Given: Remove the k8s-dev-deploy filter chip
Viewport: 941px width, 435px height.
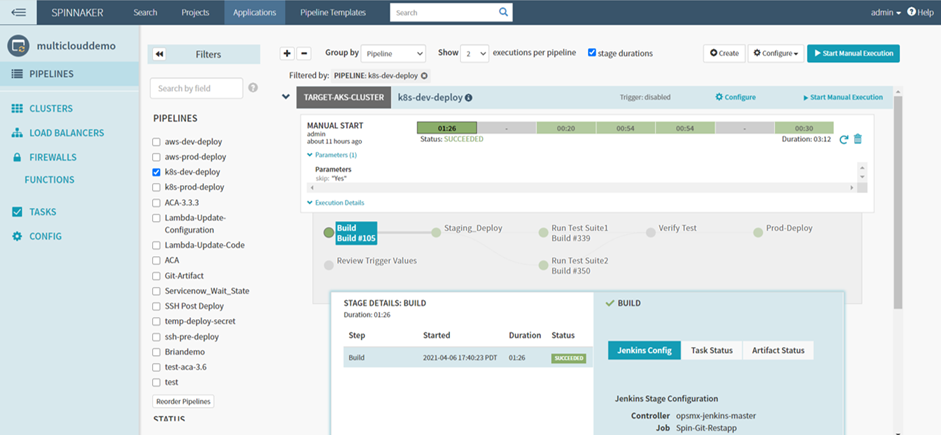Looking at the screenshot, I should 424,75.
